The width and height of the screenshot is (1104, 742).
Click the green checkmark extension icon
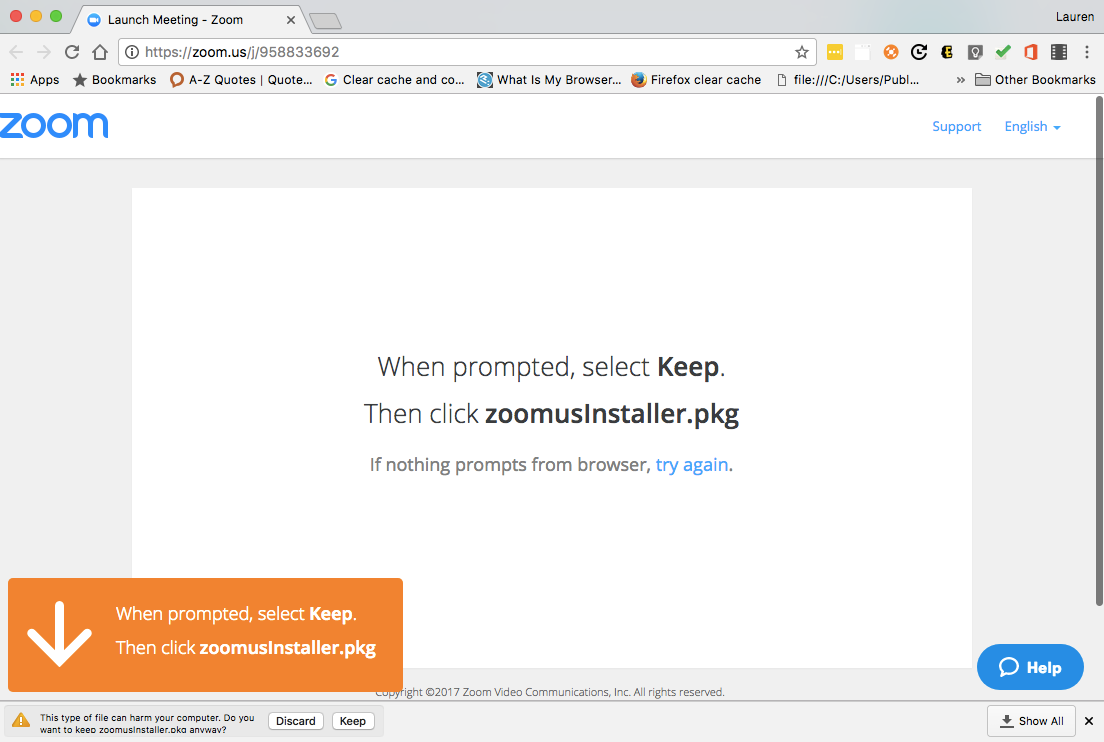pyautogui.click(x=1003, y=52)
